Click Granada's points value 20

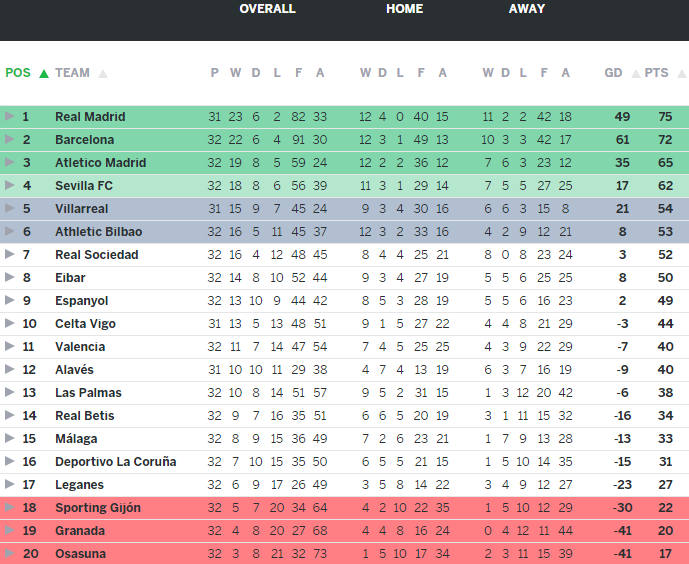pyautogui.click(x=665, y=531)
